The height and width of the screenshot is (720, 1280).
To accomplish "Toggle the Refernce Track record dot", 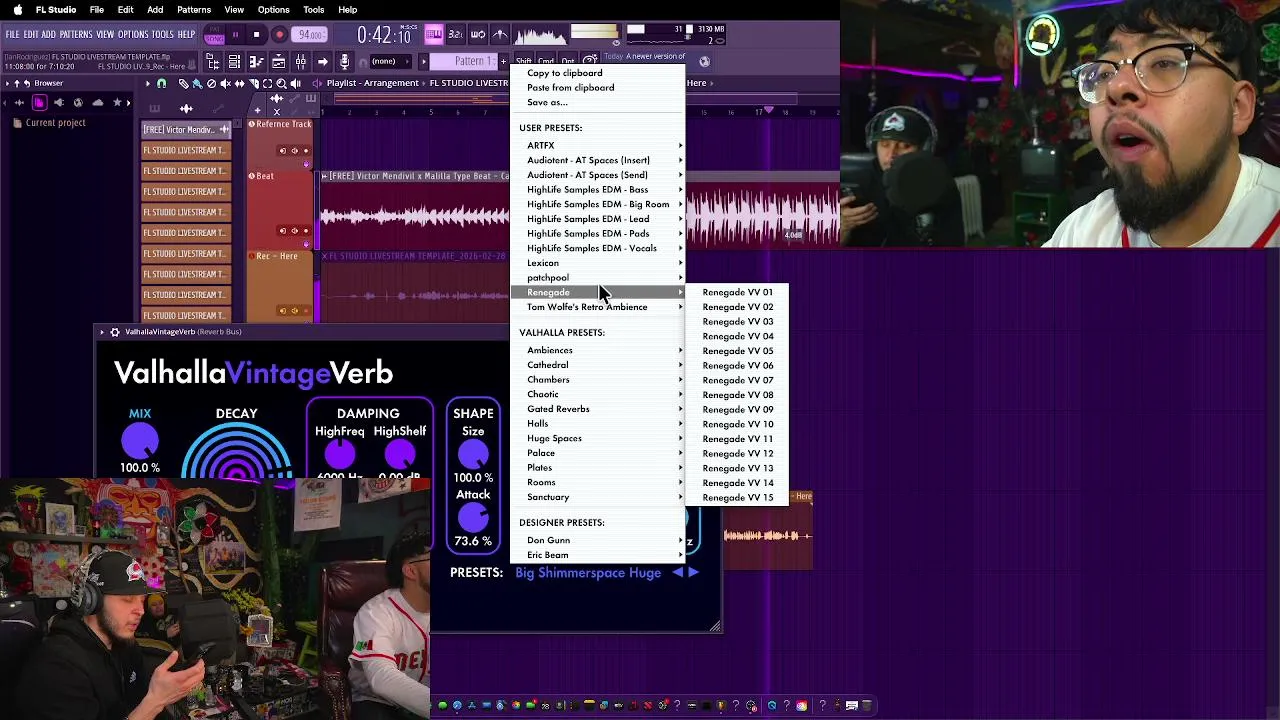I will click(x=306, y=151).
